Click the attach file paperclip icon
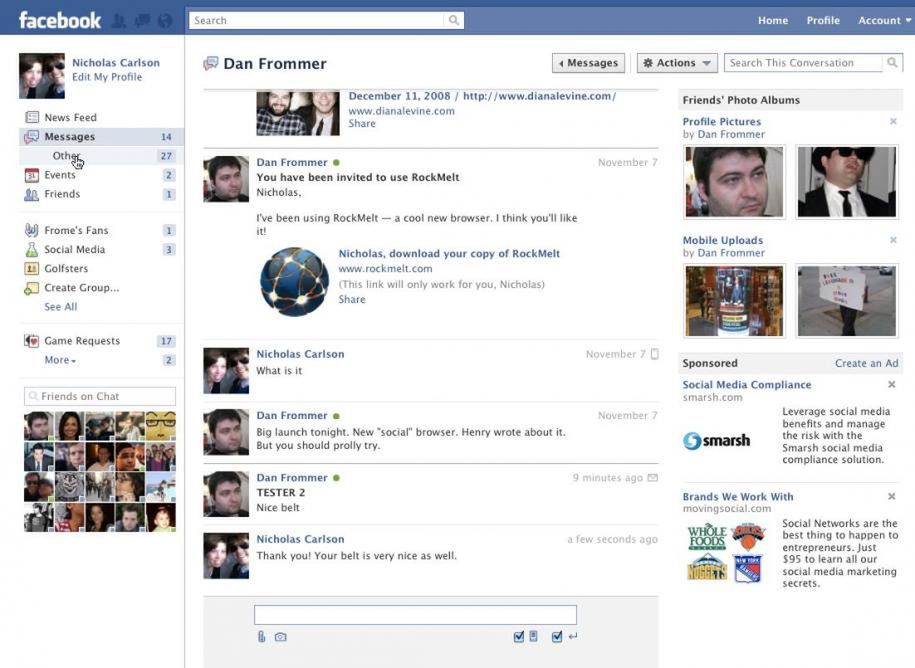The height and width of the screenshot is (668, 915). (261, 636)
